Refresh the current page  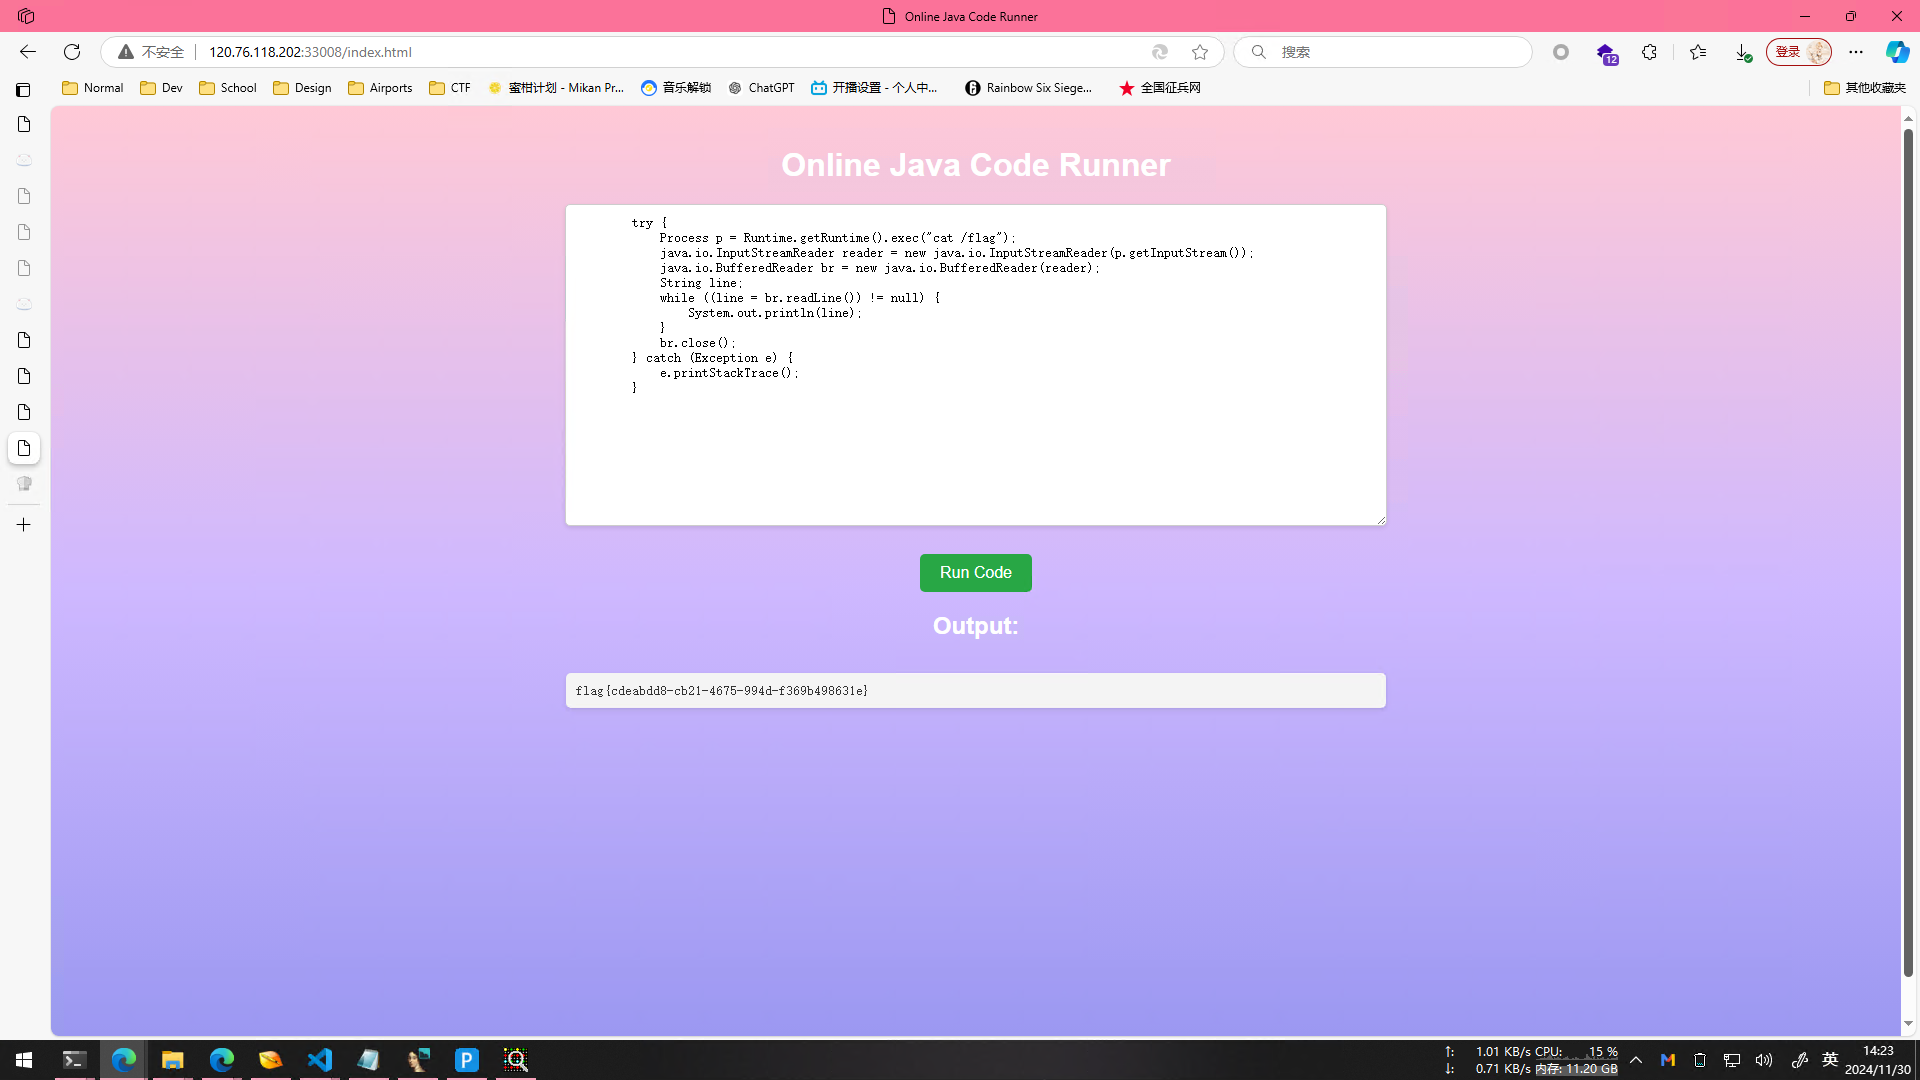pos(72,52)
